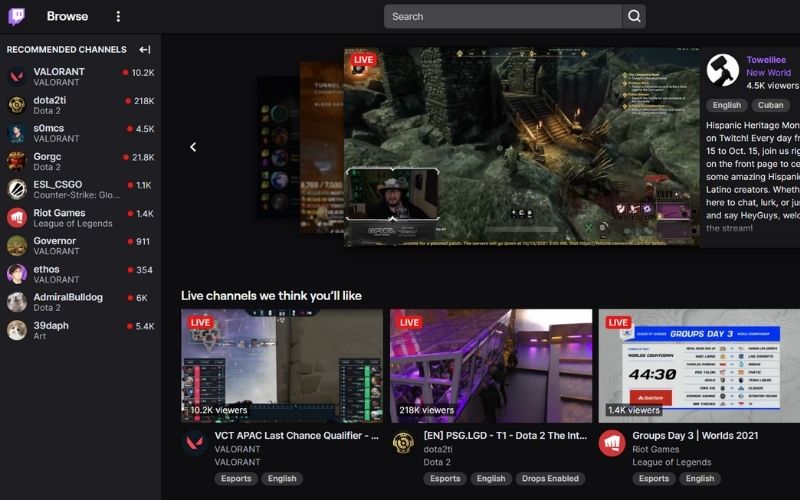
Task: Click Esports tag under PSG.LGD stream
Action: tap(445, 478)
